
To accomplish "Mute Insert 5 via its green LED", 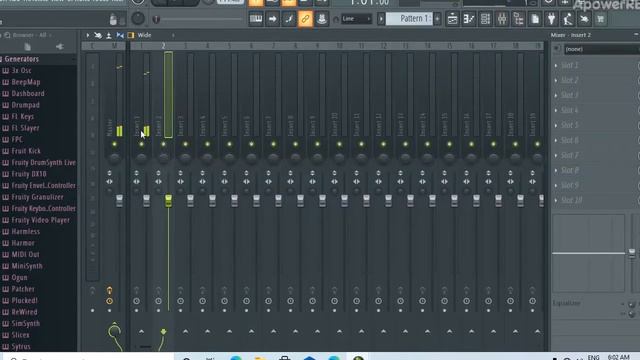I will pyautogui.click(x=229, y=144).
